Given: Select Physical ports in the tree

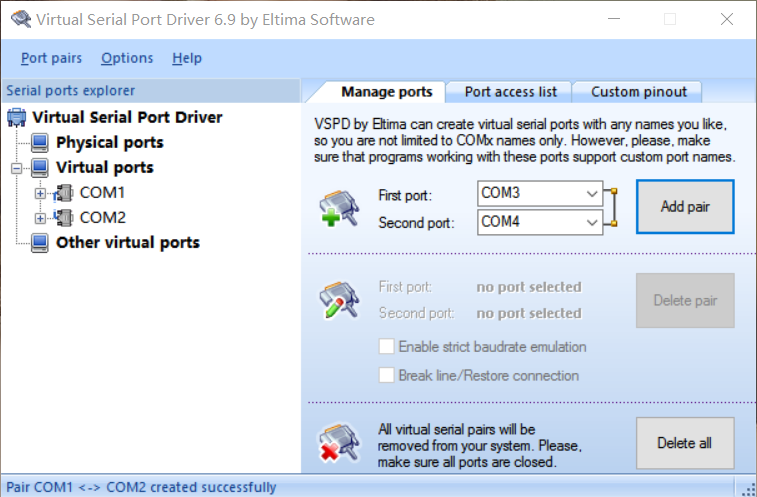Looking at the screenshot, I should 110,142.
